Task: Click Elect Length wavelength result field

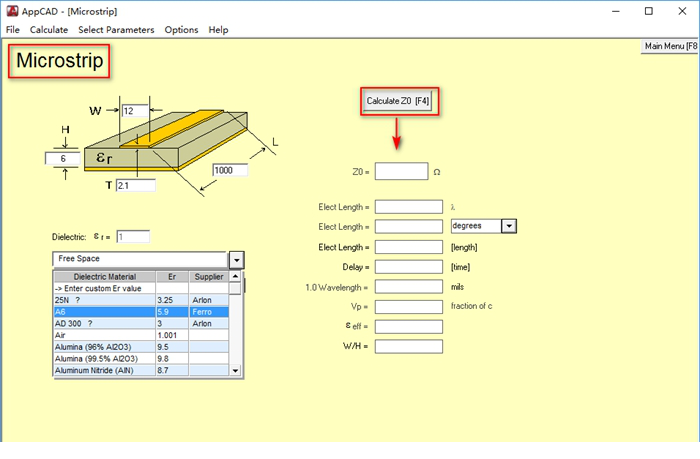Action: pos(409,207)
